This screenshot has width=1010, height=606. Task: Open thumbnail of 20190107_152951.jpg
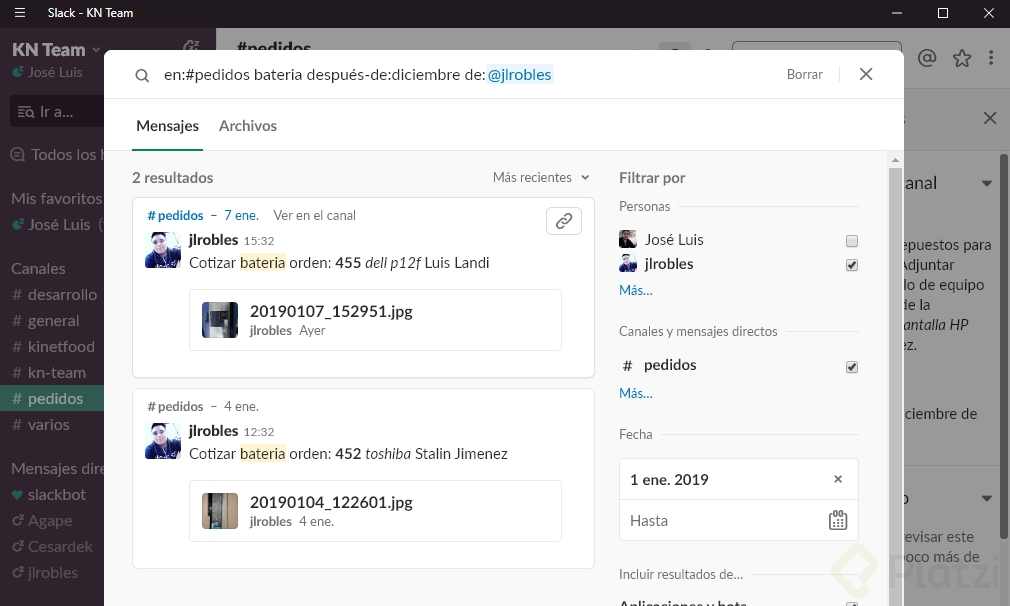[x=220, y=320]
